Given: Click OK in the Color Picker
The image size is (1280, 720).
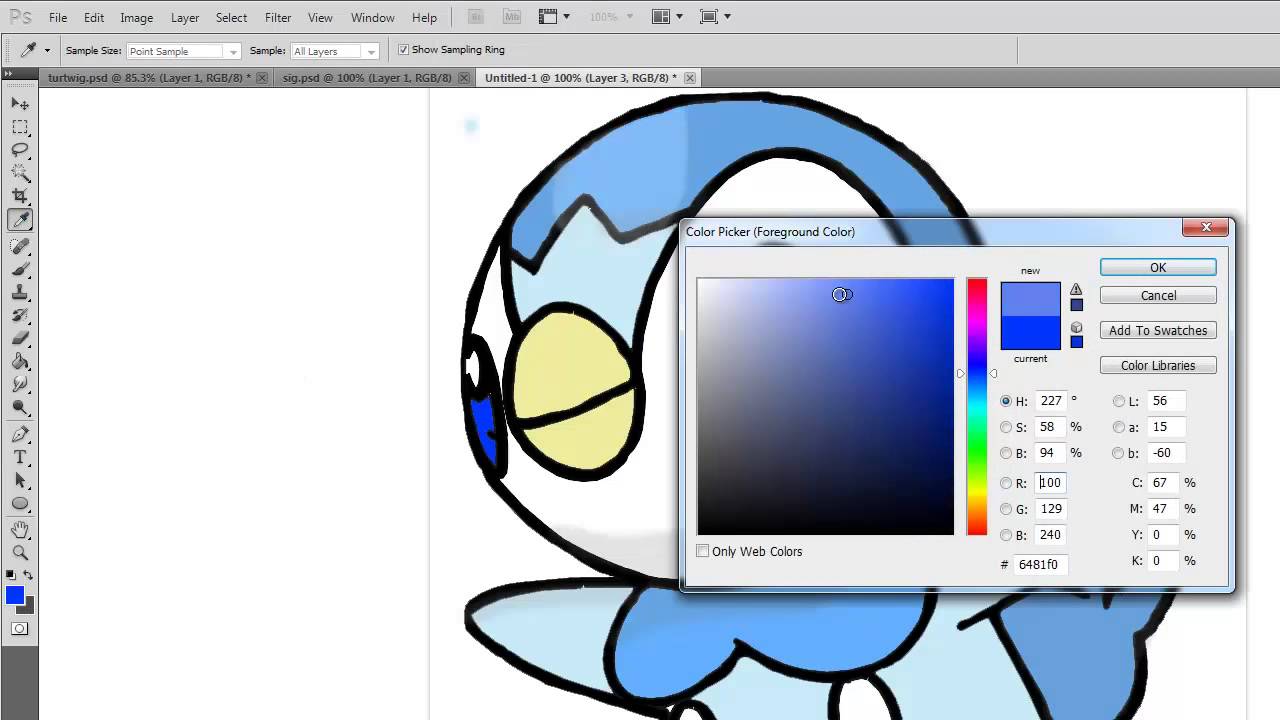Looking at the screenshot, I should [x=1158, y=267].
